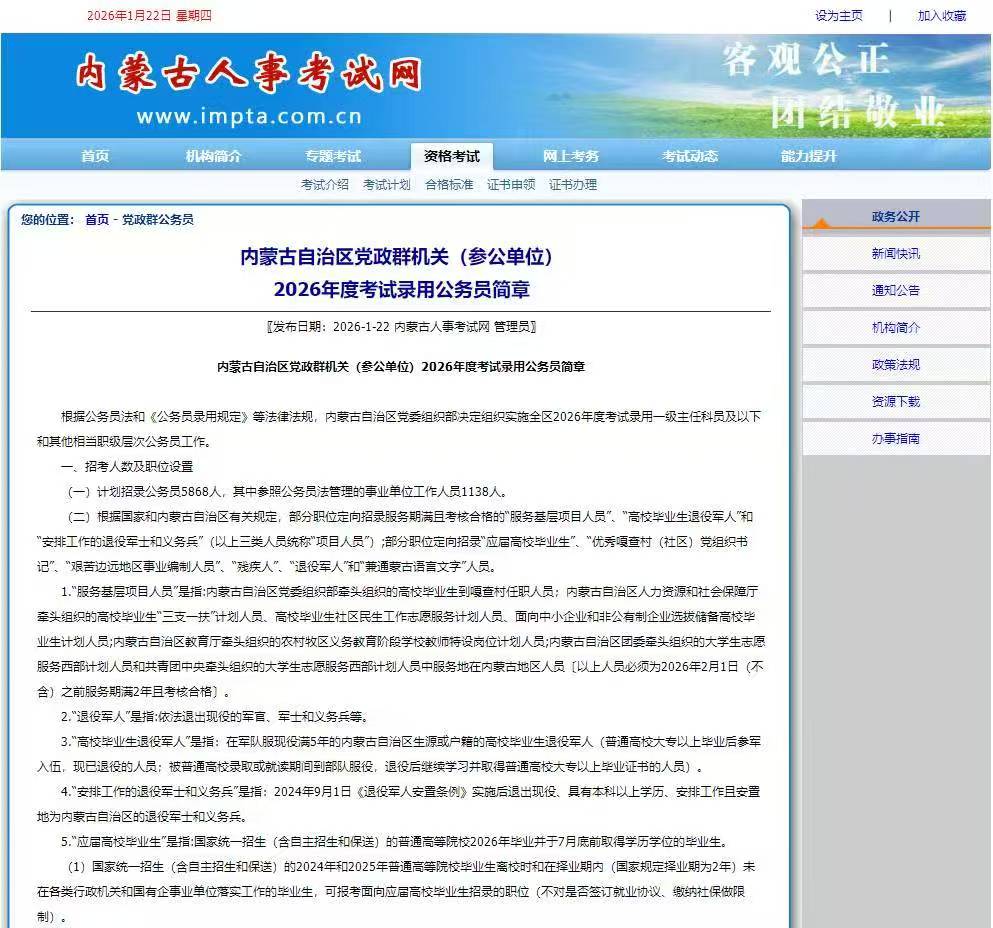This screenshot has width=993, height=928.
Task: Open the 办事指南 sidebar section
Action: [897, 438]
